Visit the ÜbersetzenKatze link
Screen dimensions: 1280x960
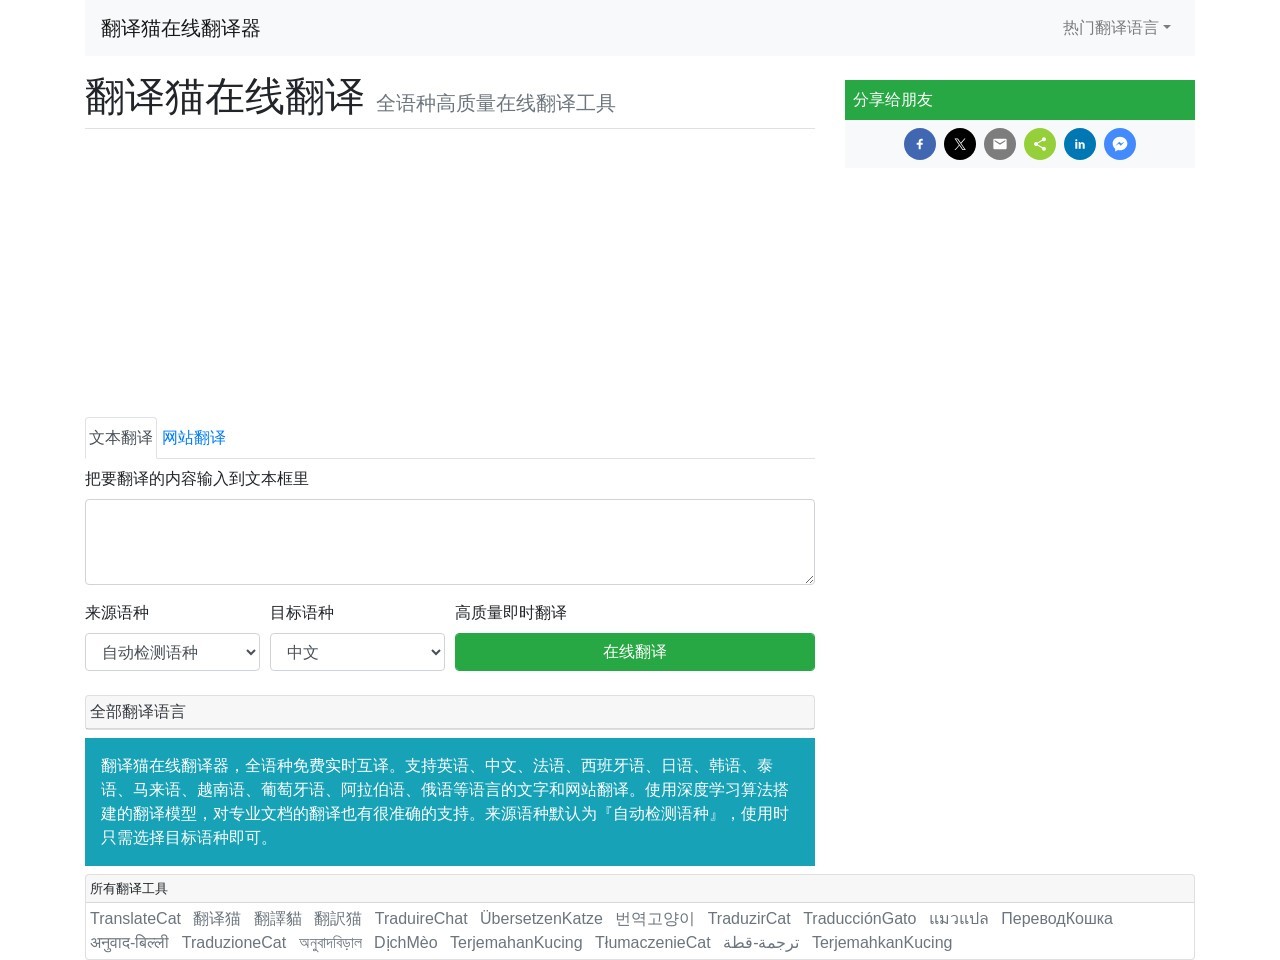(x=541, y=918)
